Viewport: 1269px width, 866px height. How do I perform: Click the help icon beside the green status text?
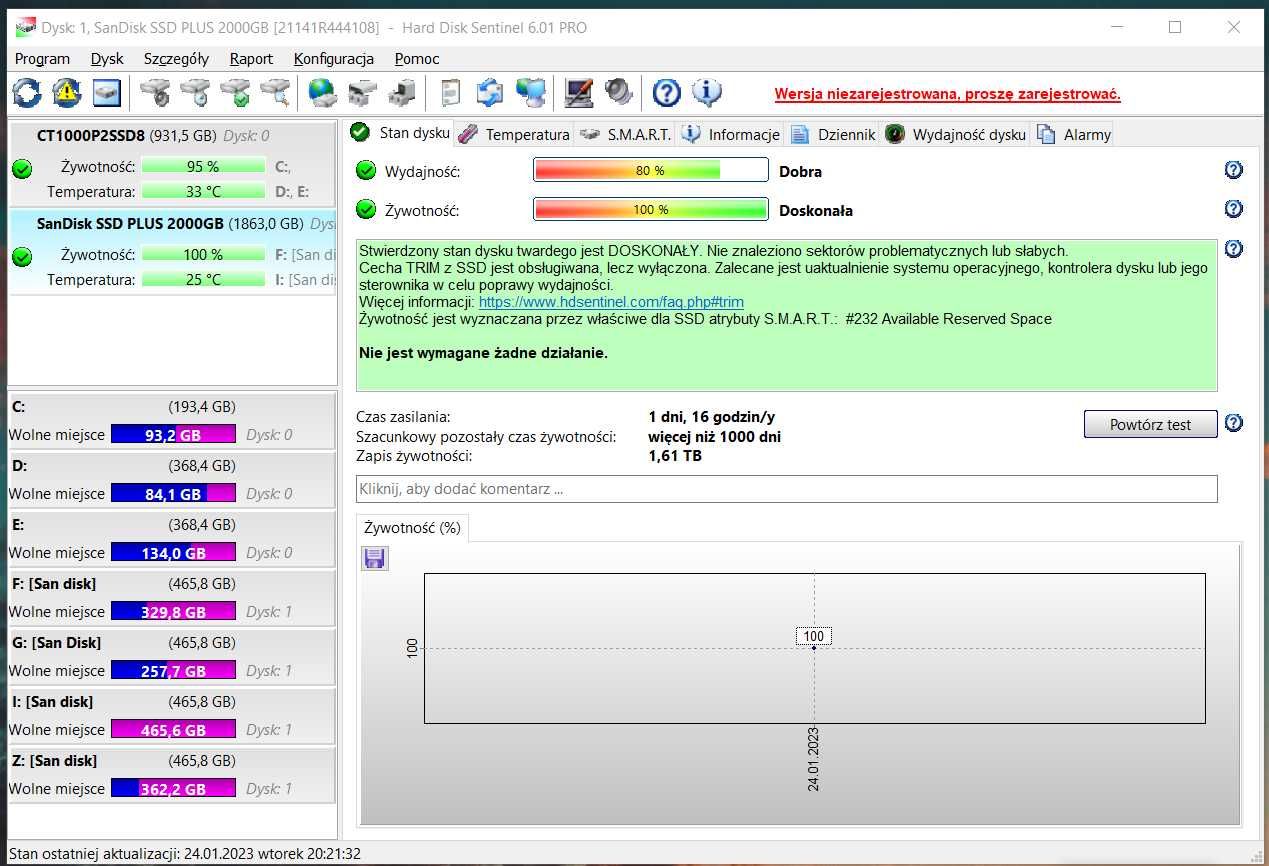click(1234, 248)
